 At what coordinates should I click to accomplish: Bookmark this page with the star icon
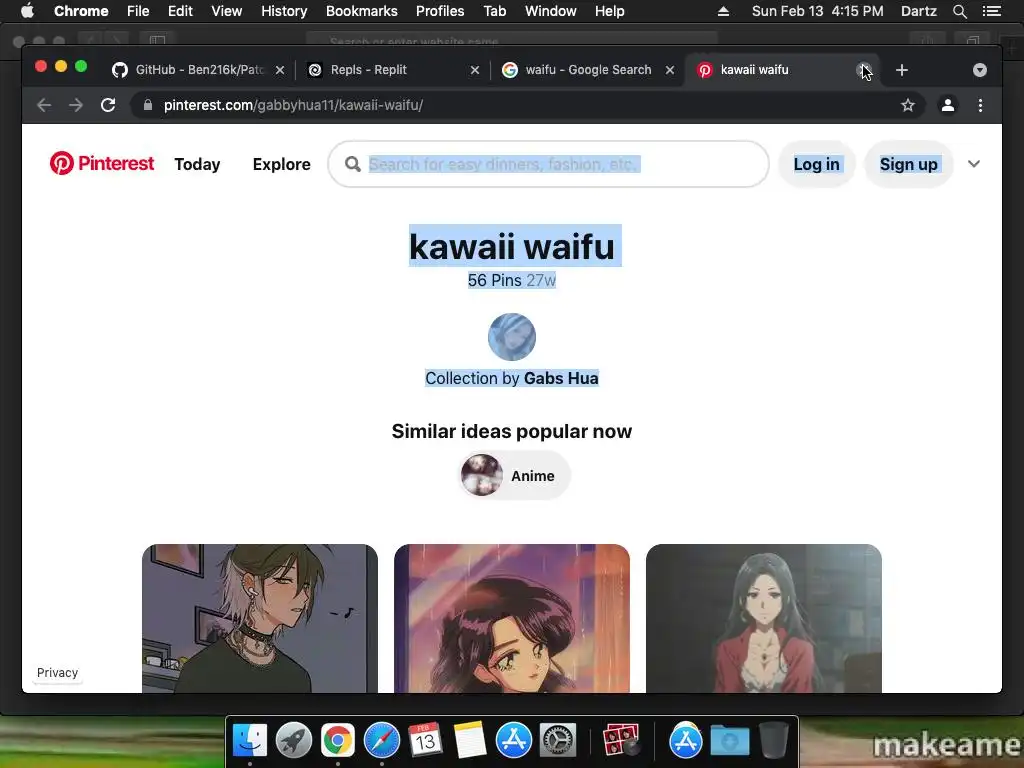tap(908, 105)
